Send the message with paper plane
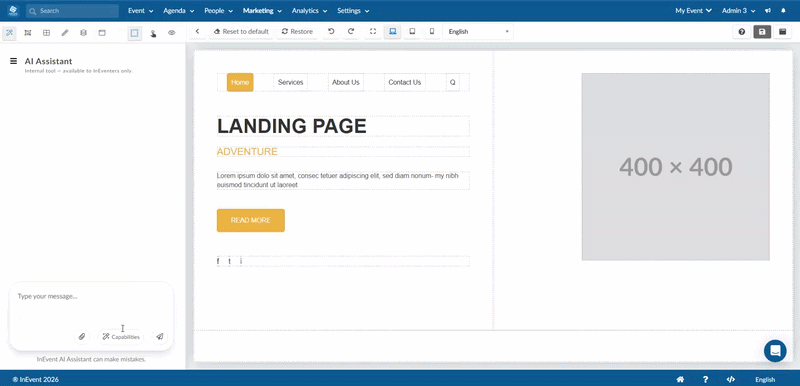The height and width of the screenshot is (386, 800). (x=160, y=337)
